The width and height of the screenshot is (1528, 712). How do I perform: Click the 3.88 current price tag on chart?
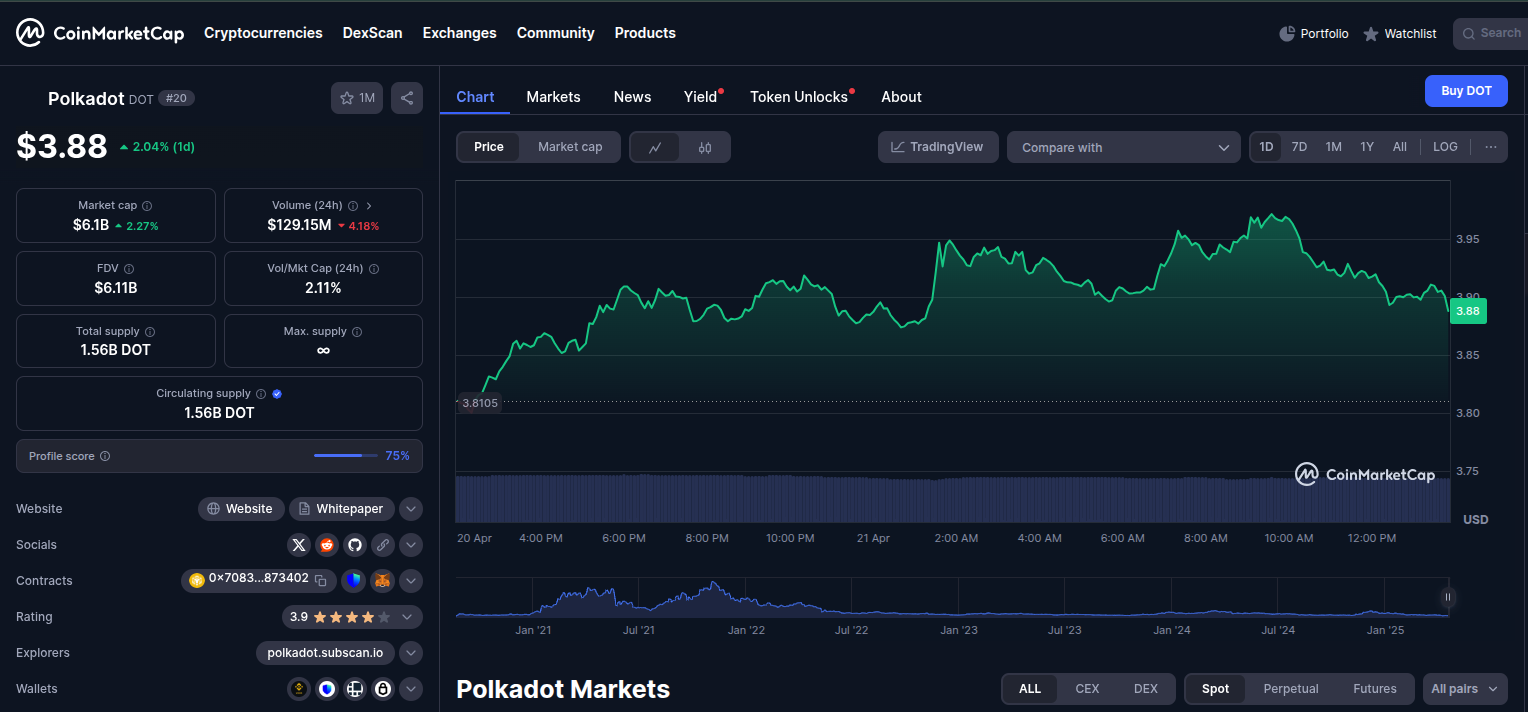pos(1468,311)
